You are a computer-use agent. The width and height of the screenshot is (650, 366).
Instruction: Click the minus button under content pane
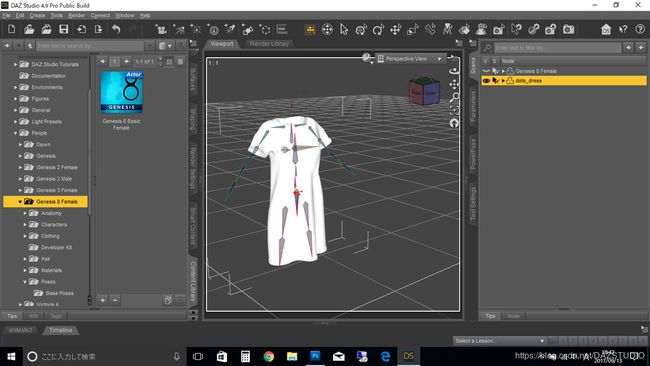click(x=115, y=300)
